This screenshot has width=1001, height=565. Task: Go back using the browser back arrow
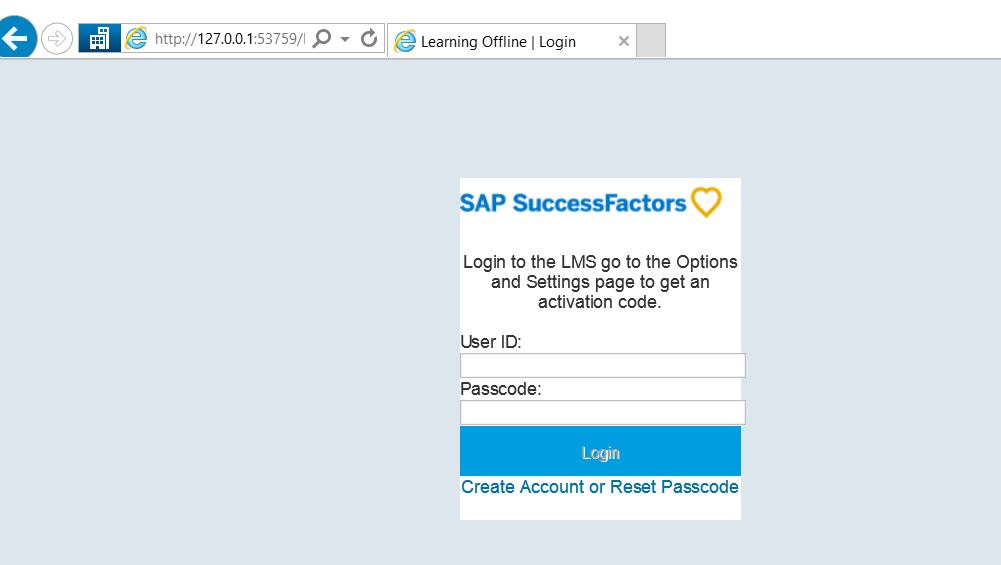(17, 38)
